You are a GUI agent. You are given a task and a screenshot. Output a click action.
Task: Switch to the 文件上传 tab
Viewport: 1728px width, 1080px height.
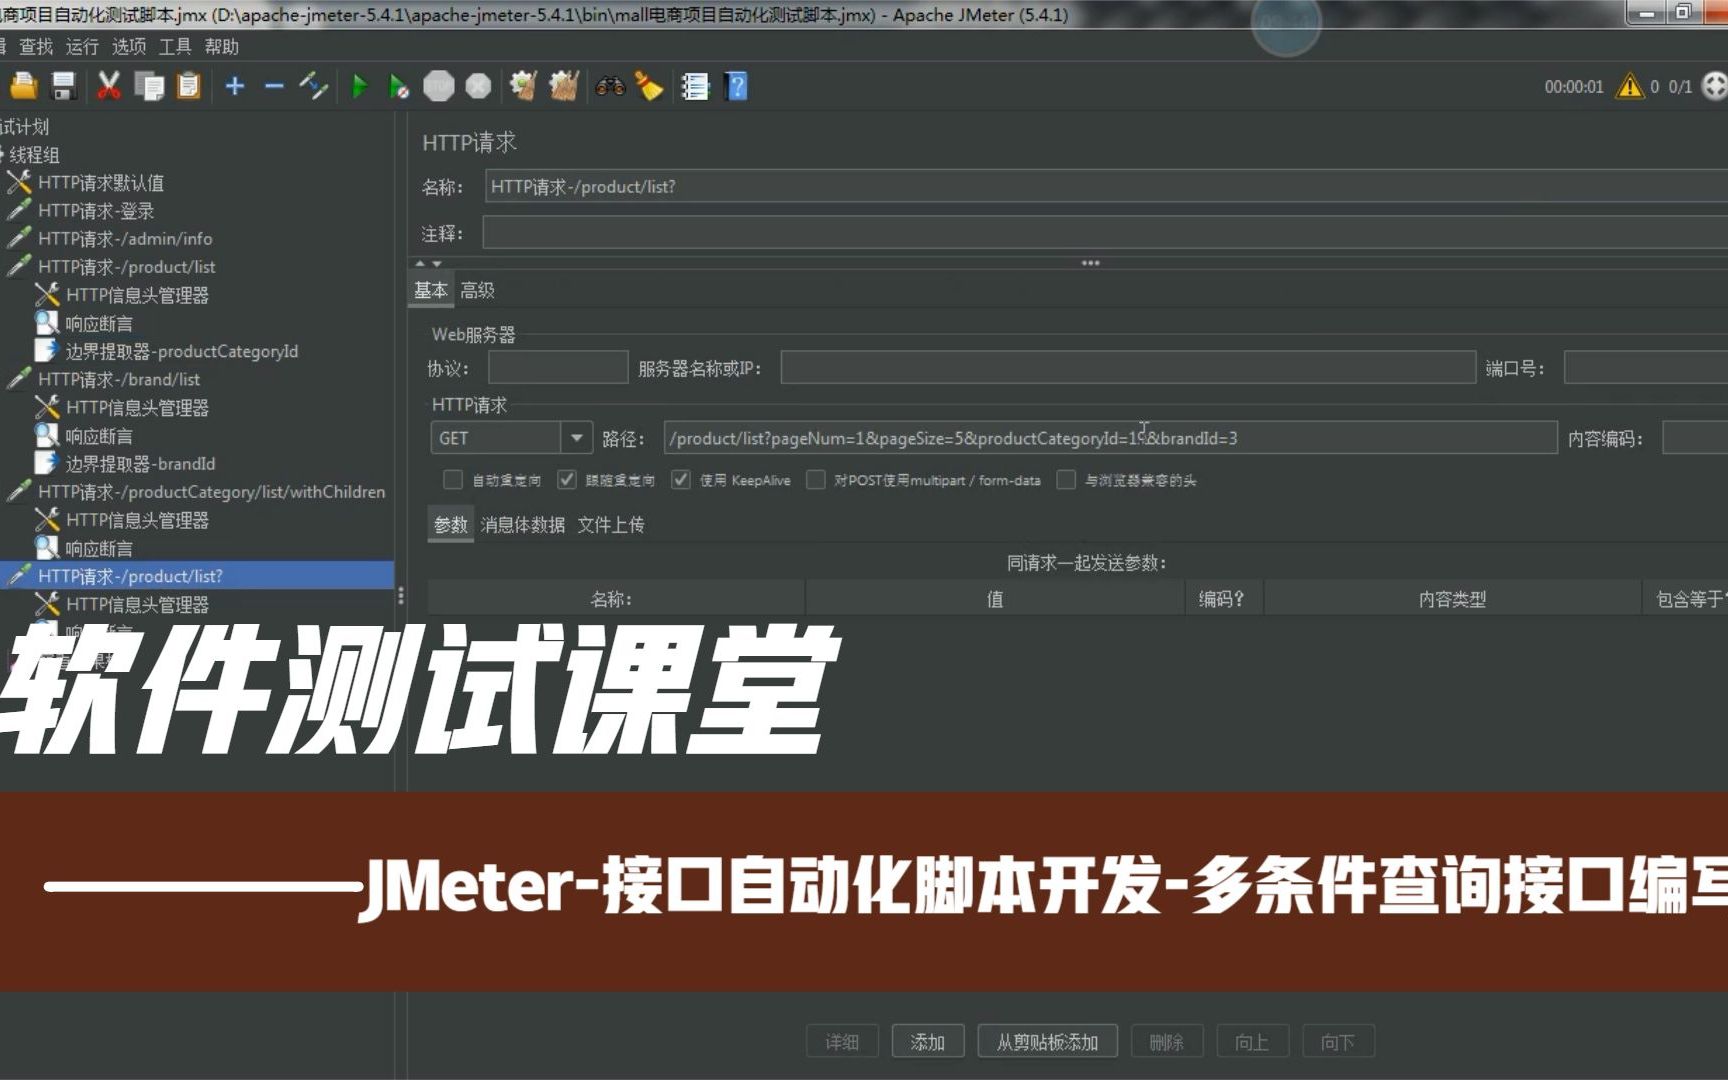(x=611, y=525)
